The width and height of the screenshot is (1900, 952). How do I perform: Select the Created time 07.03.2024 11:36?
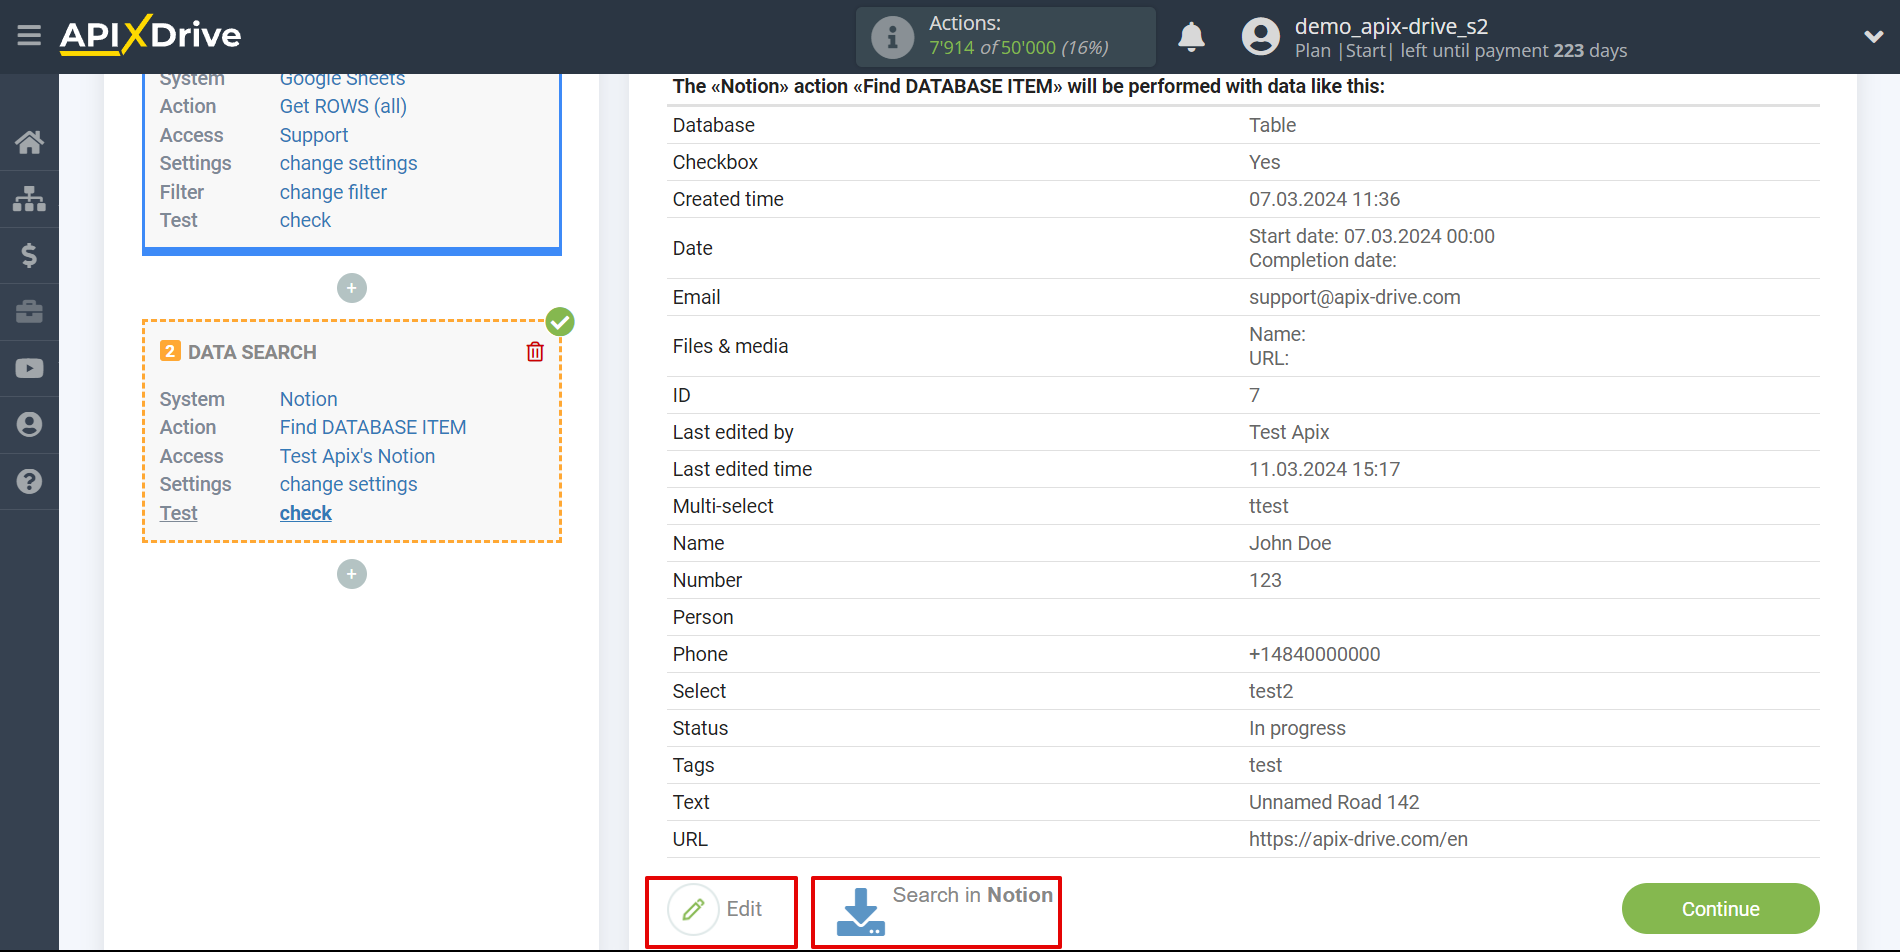pyautogui.click(x=1324, y=199)
